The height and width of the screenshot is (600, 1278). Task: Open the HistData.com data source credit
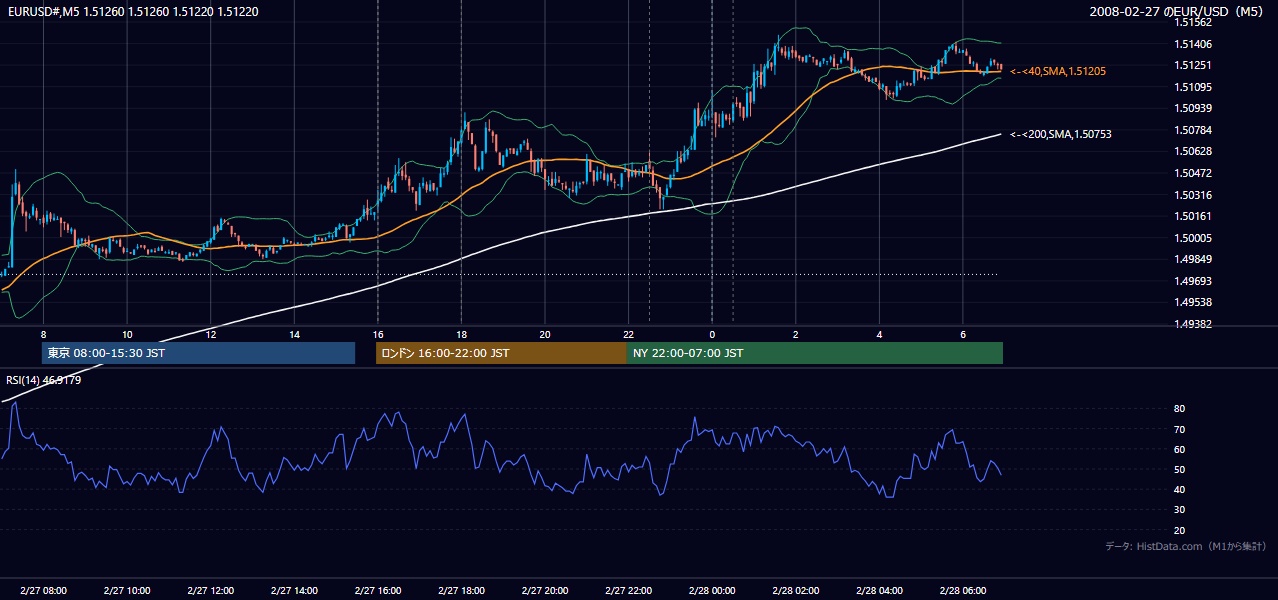1186,546
